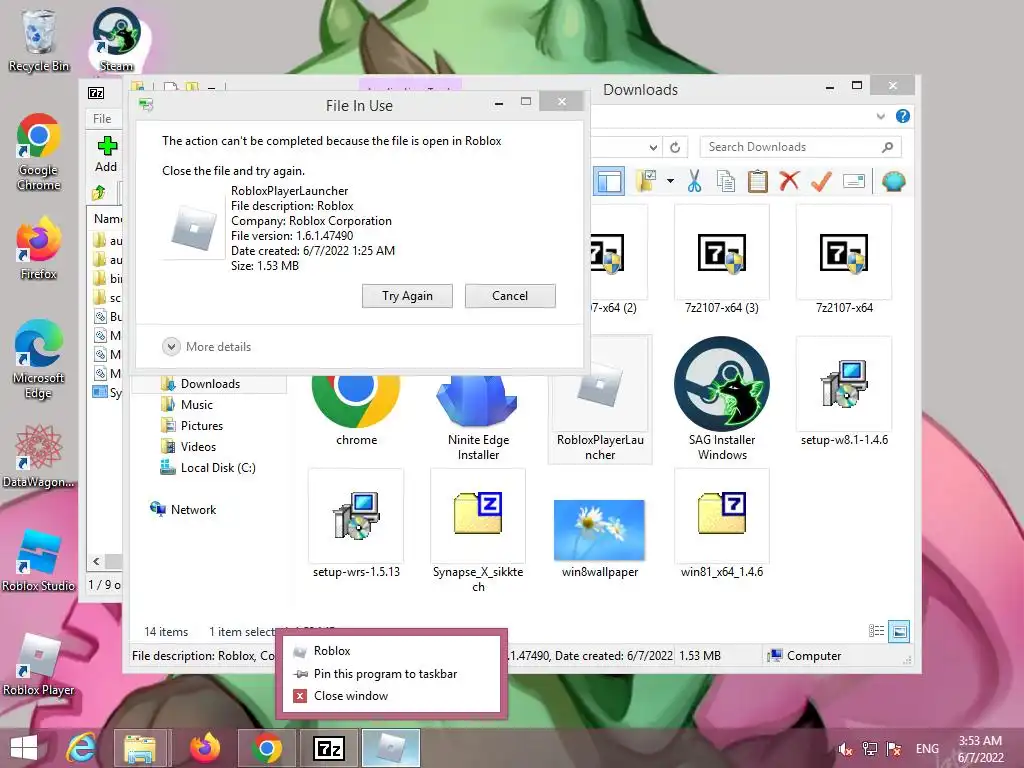Open dropdown arrow beside Folder Options icon
Viewport: 1024px width, 768px height.
(670, 181)
